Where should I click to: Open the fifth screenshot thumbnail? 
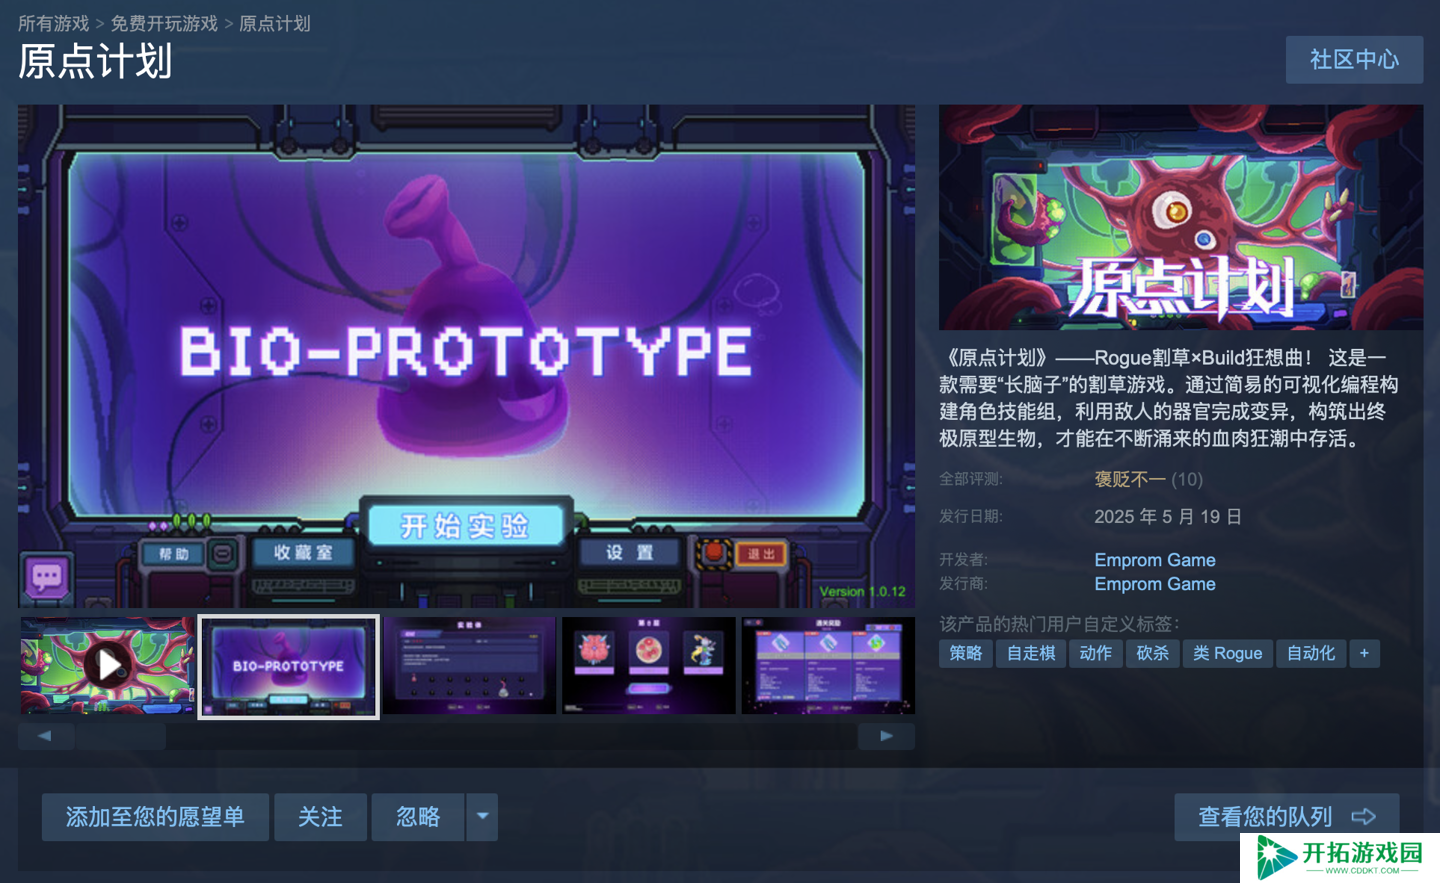tap(828, 665)
